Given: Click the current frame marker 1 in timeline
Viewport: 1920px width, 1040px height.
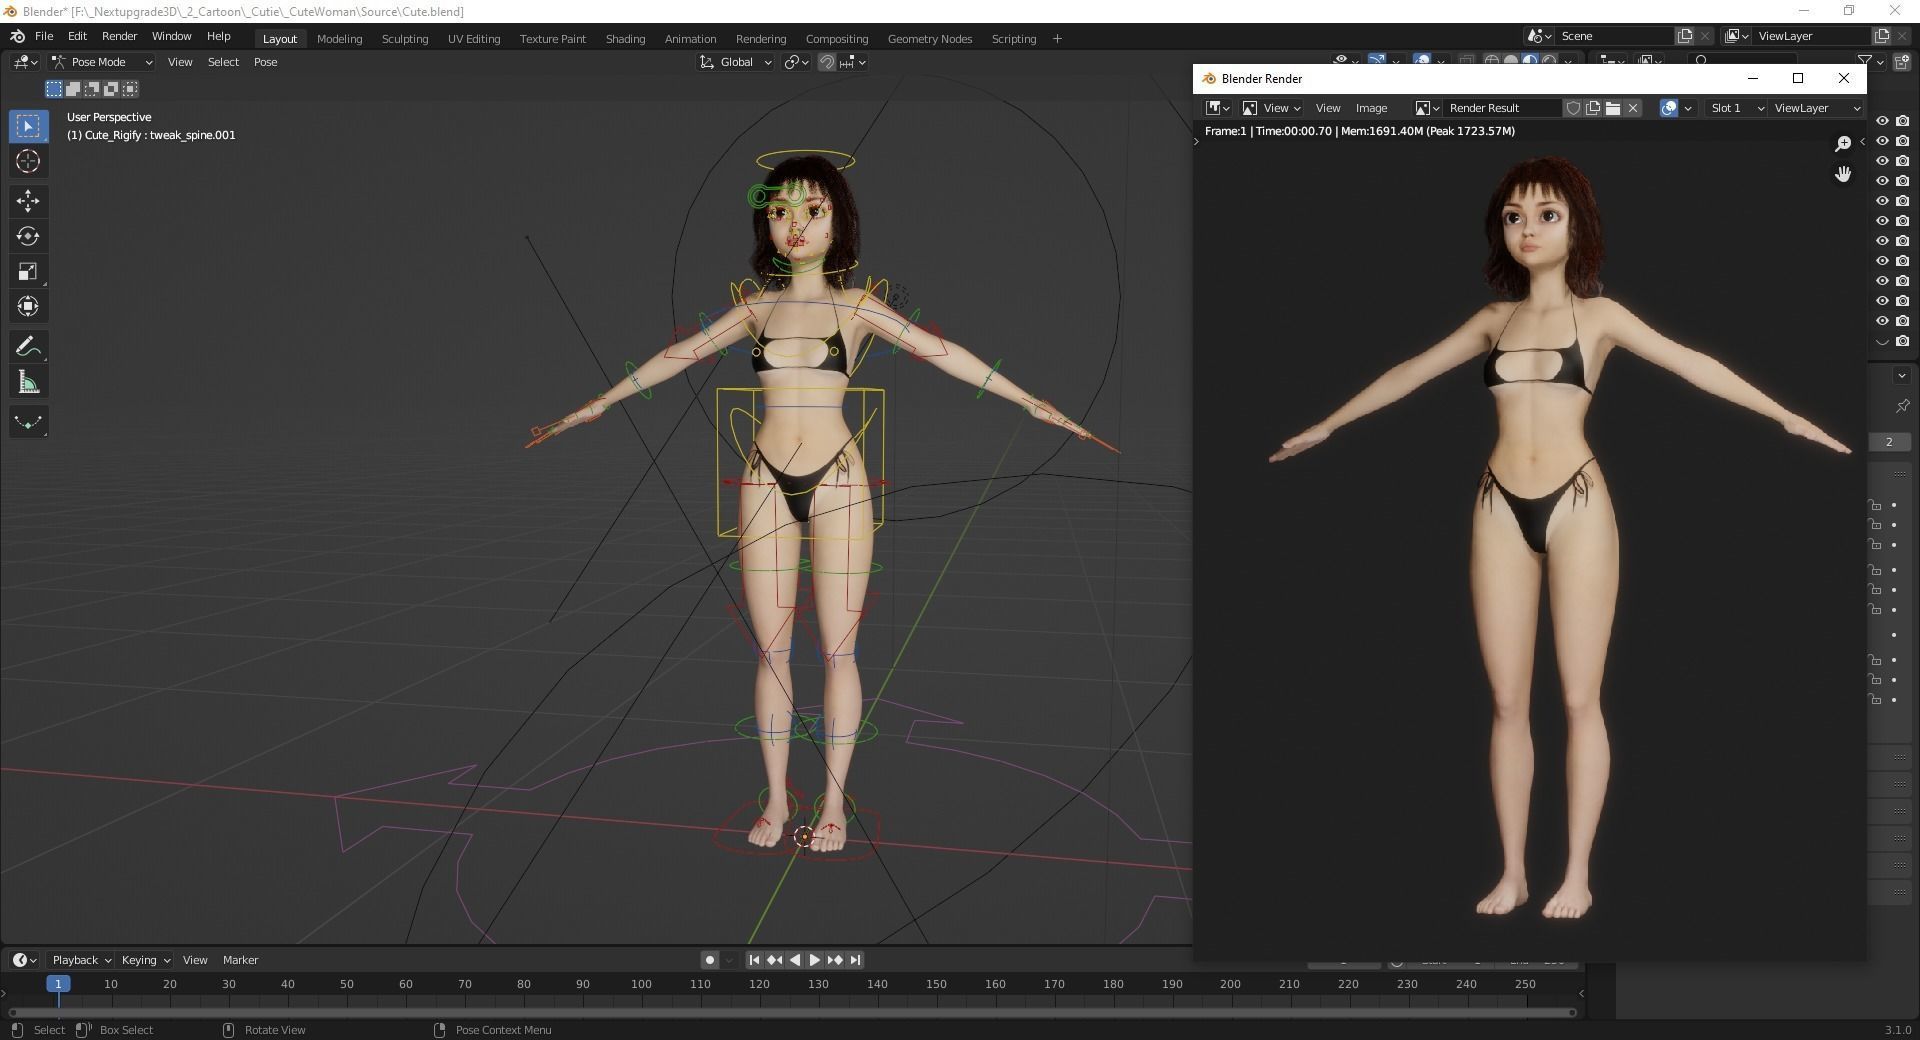Looking at the screenshot, I should pyautogui.click(x=58, y=984).
